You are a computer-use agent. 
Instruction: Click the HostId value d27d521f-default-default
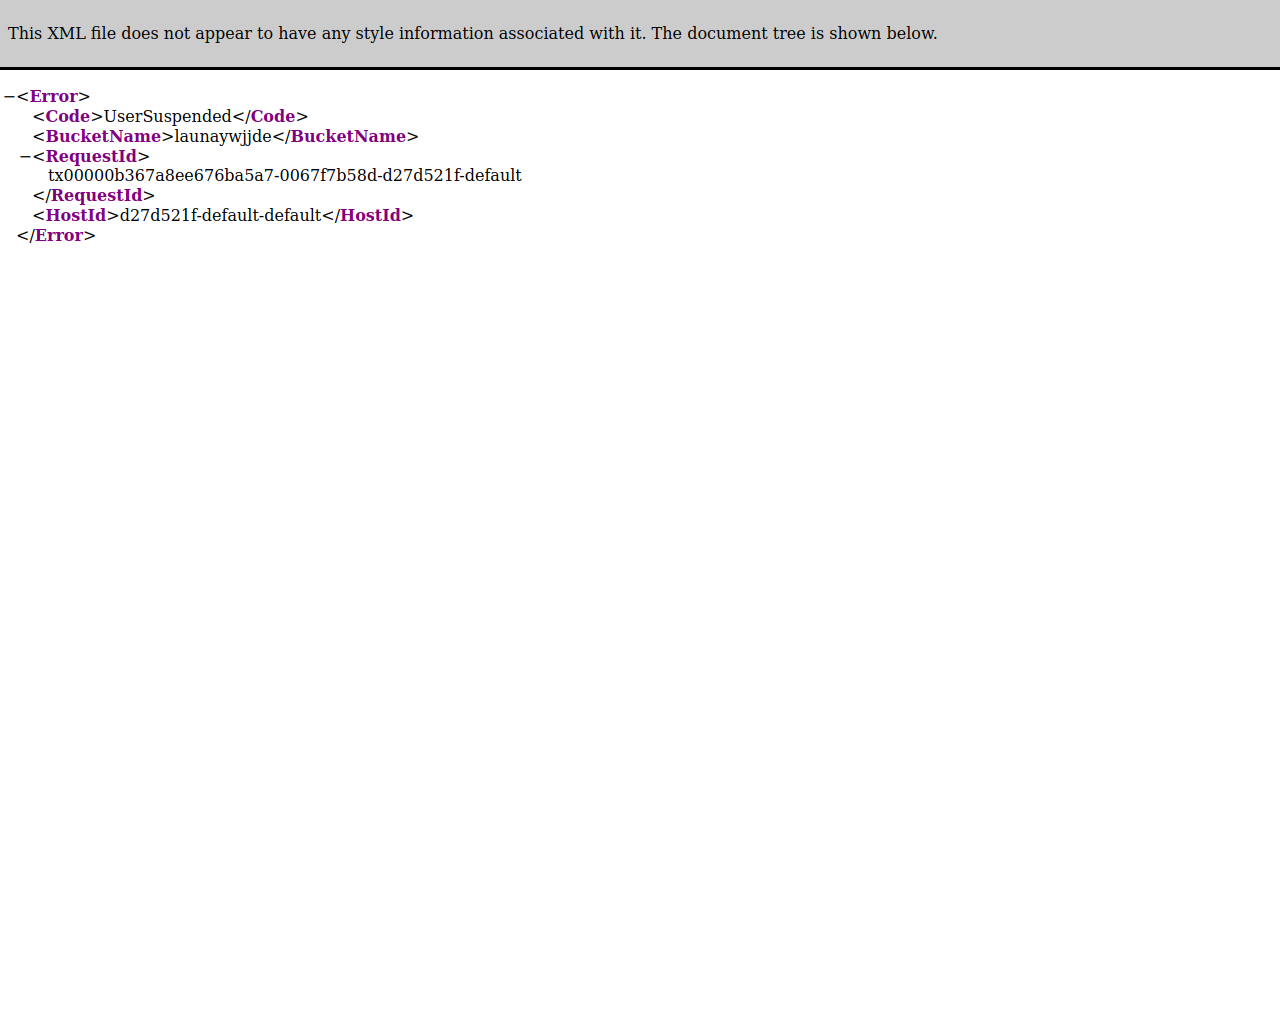[x=221, y=216]
